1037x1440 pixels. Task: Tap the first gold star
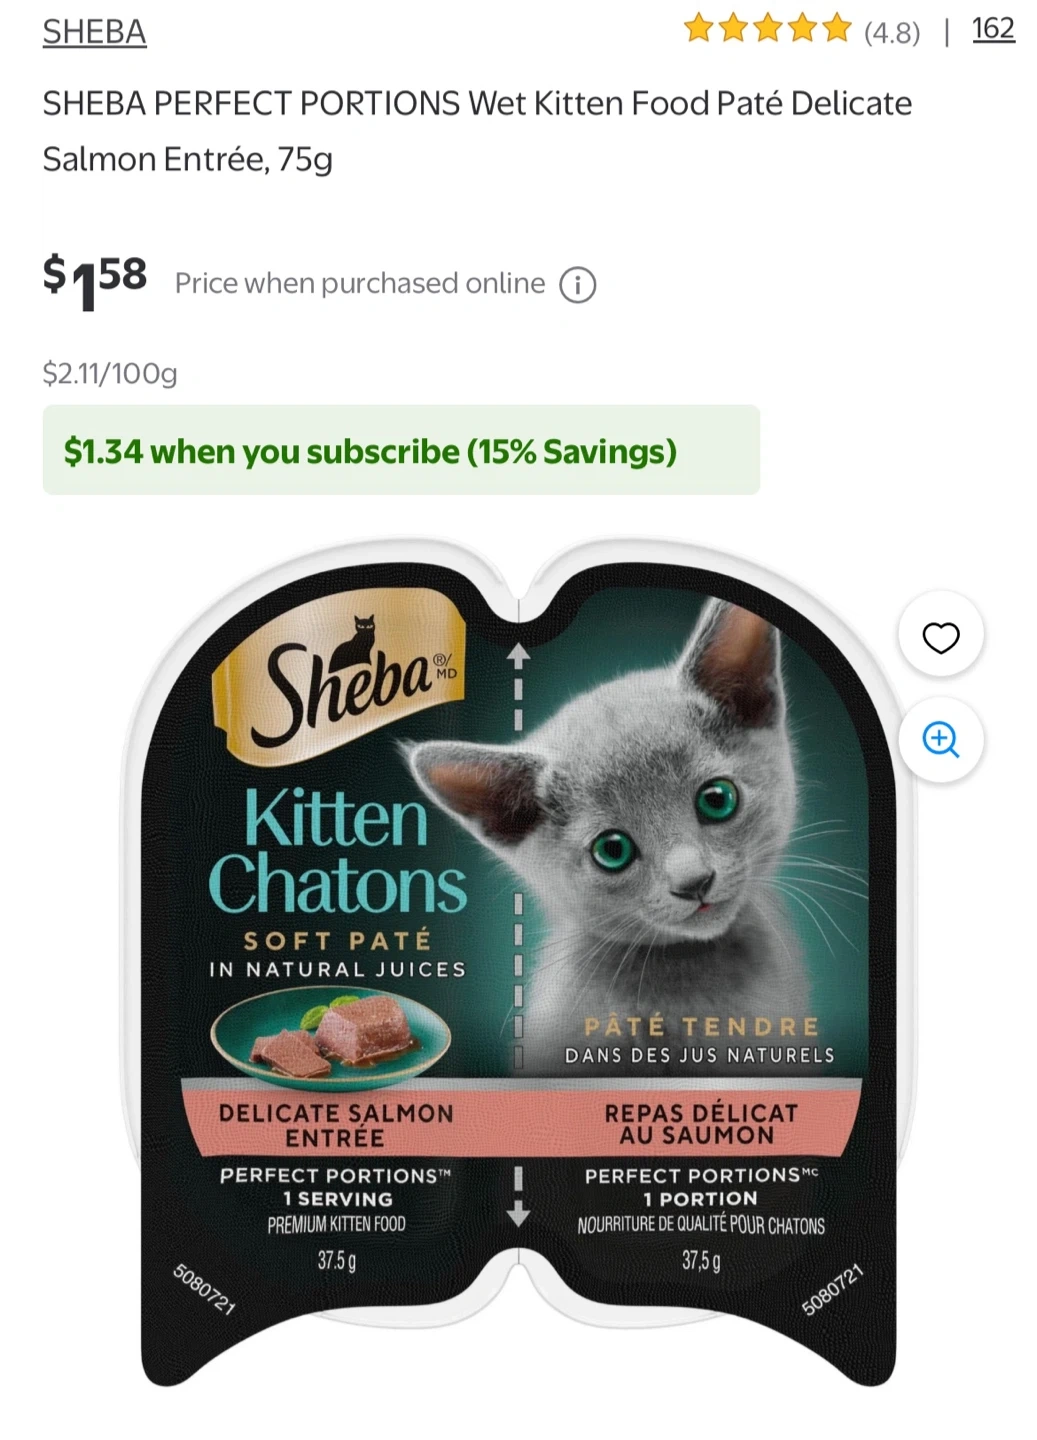pyautogui.click(x=699, y=28)
